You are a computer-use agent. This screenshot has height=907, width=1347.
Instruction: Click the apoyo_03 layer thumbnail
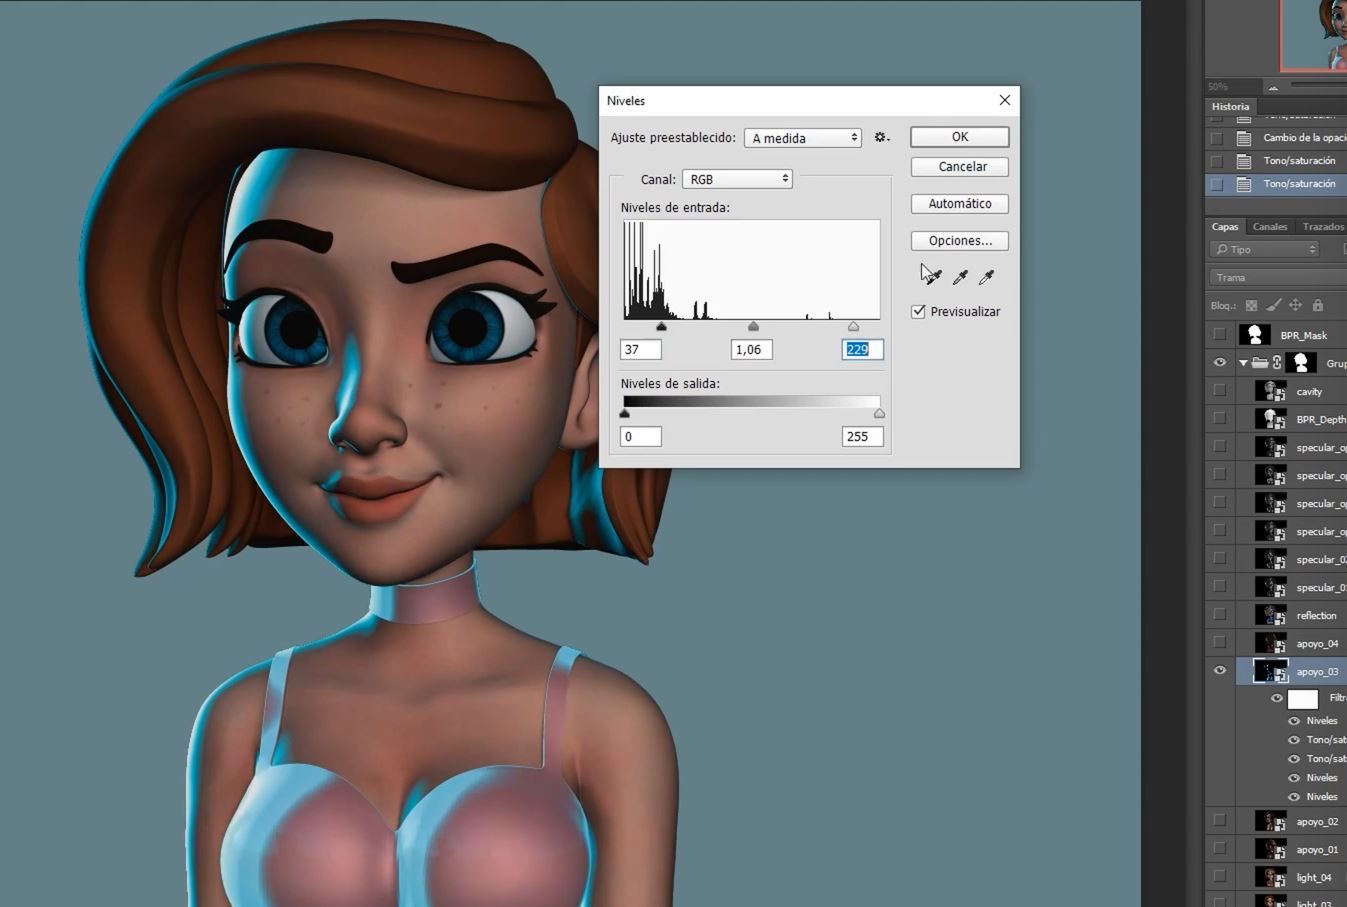1271,671
